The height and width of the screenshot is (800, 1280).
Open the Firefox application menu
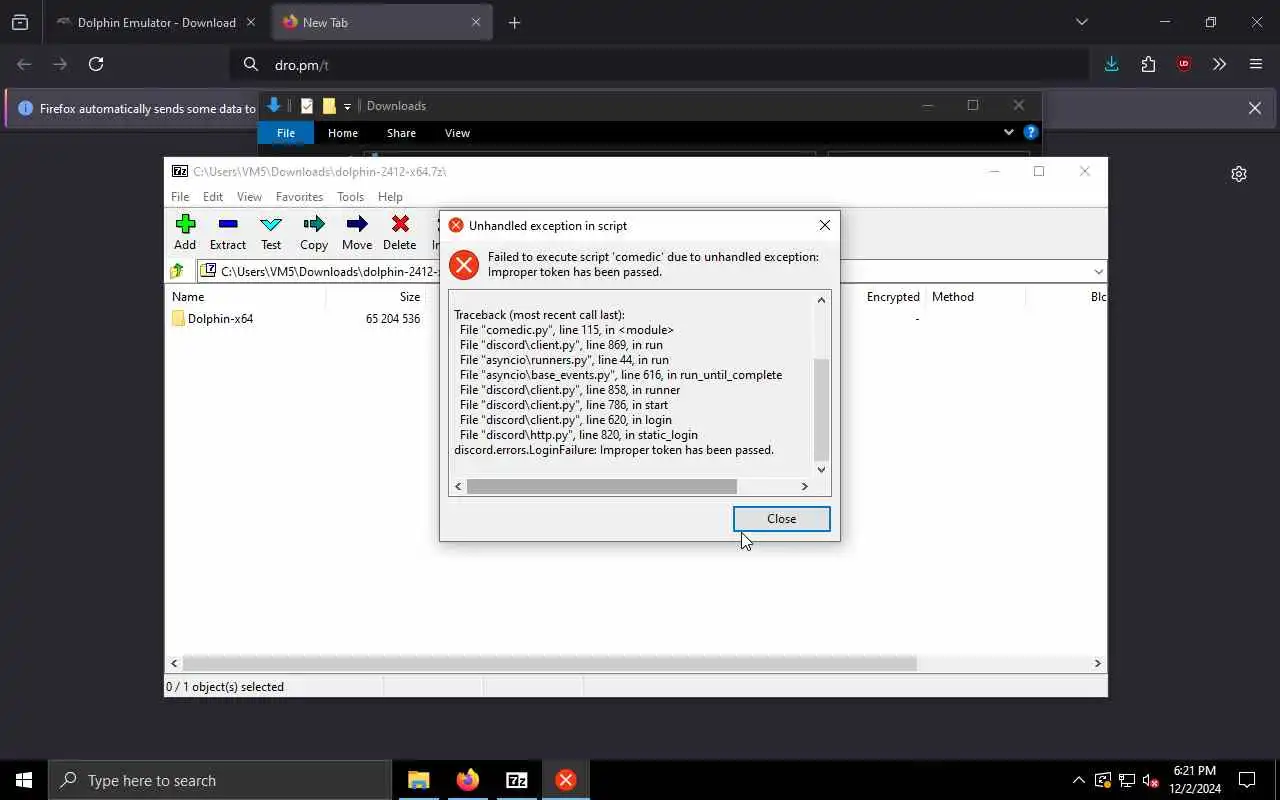1256,64
